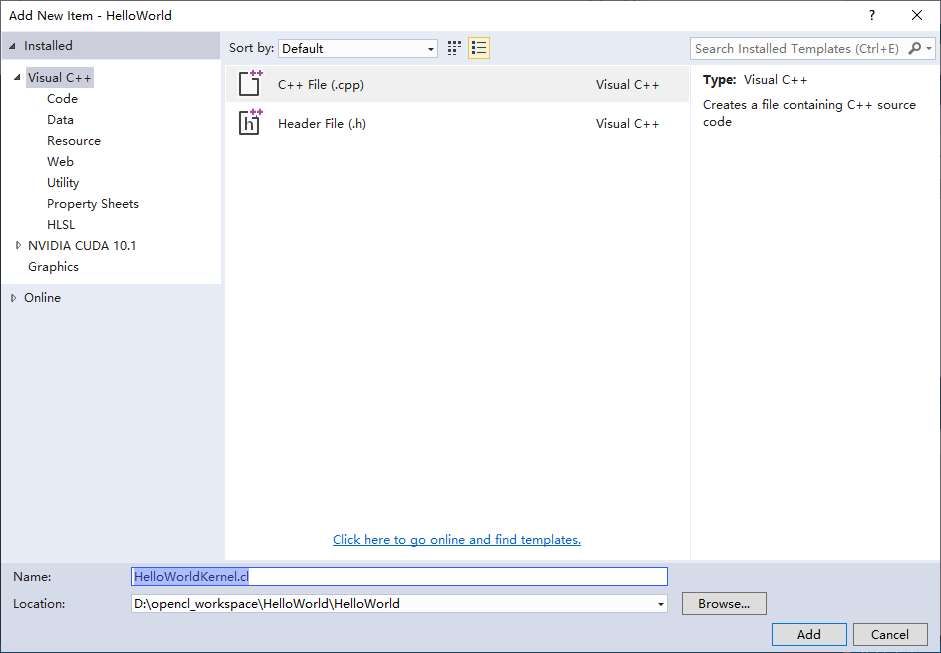
Task: Click the Help question mark icon
Action: pyautogui.click(x=871, y=16)
